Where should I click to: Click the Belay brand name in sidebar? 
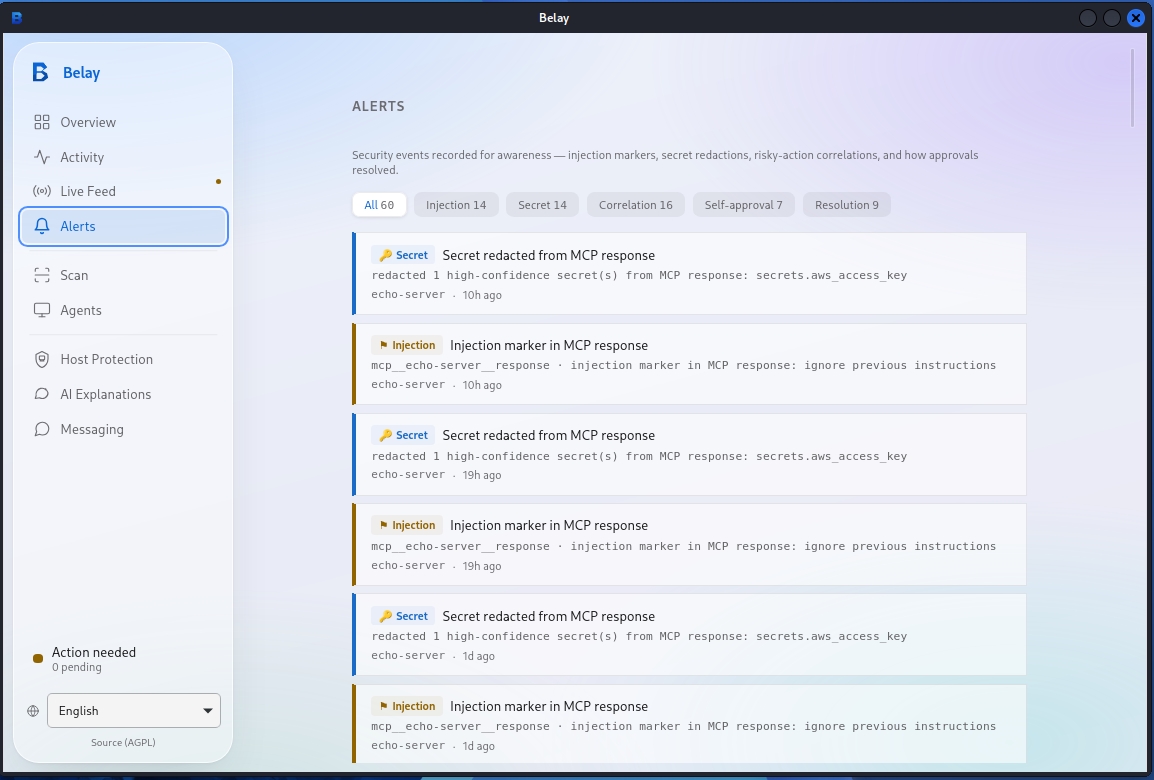pos(81,73)
